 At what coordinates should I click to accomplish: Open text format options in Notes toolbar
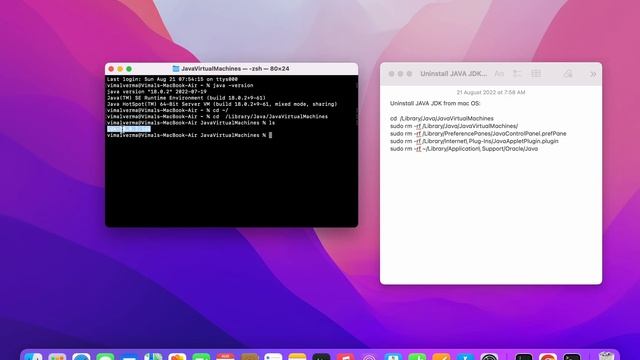click(x=499, y=74)
